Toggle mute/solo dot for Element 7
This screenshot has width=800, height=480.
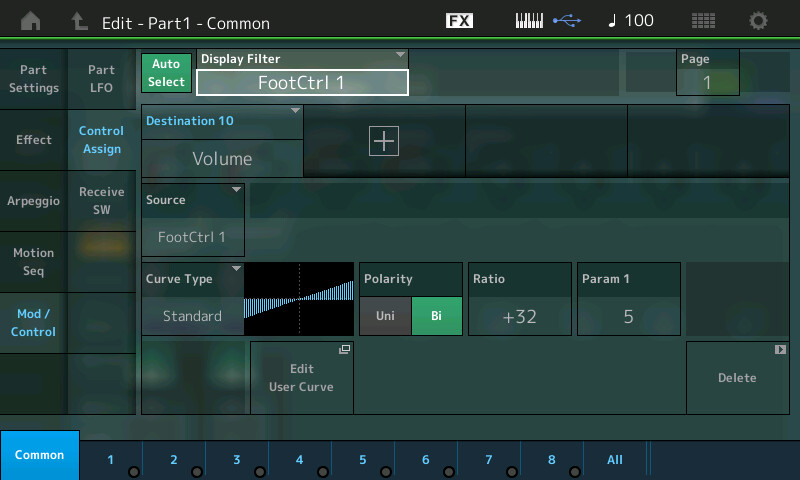tap(512, 472)
